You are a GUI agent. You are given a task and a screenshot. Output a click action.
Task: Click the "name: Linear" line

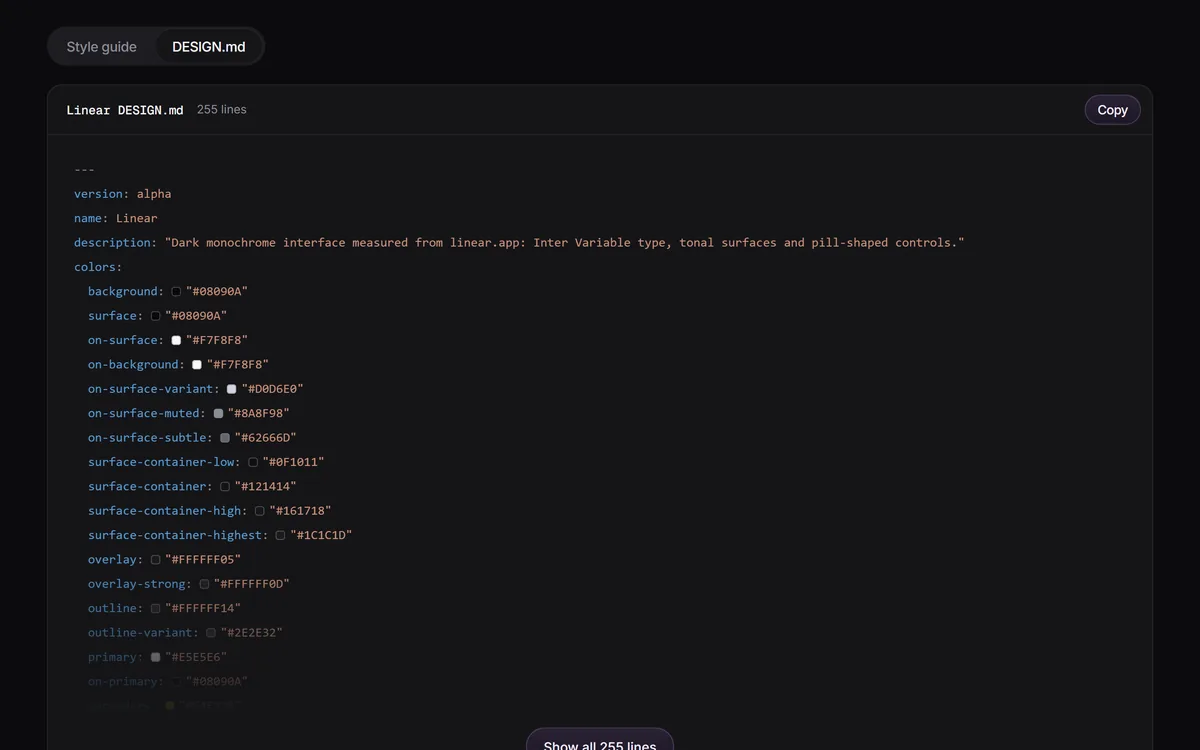click(x=116, y=218)
